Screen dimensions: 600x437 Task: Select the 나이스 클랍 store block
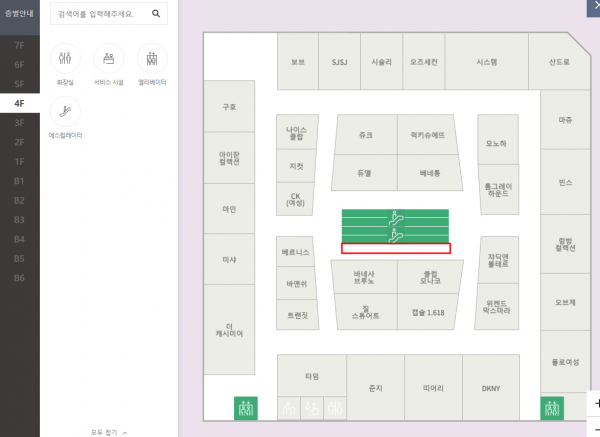[x=297, y=132]
